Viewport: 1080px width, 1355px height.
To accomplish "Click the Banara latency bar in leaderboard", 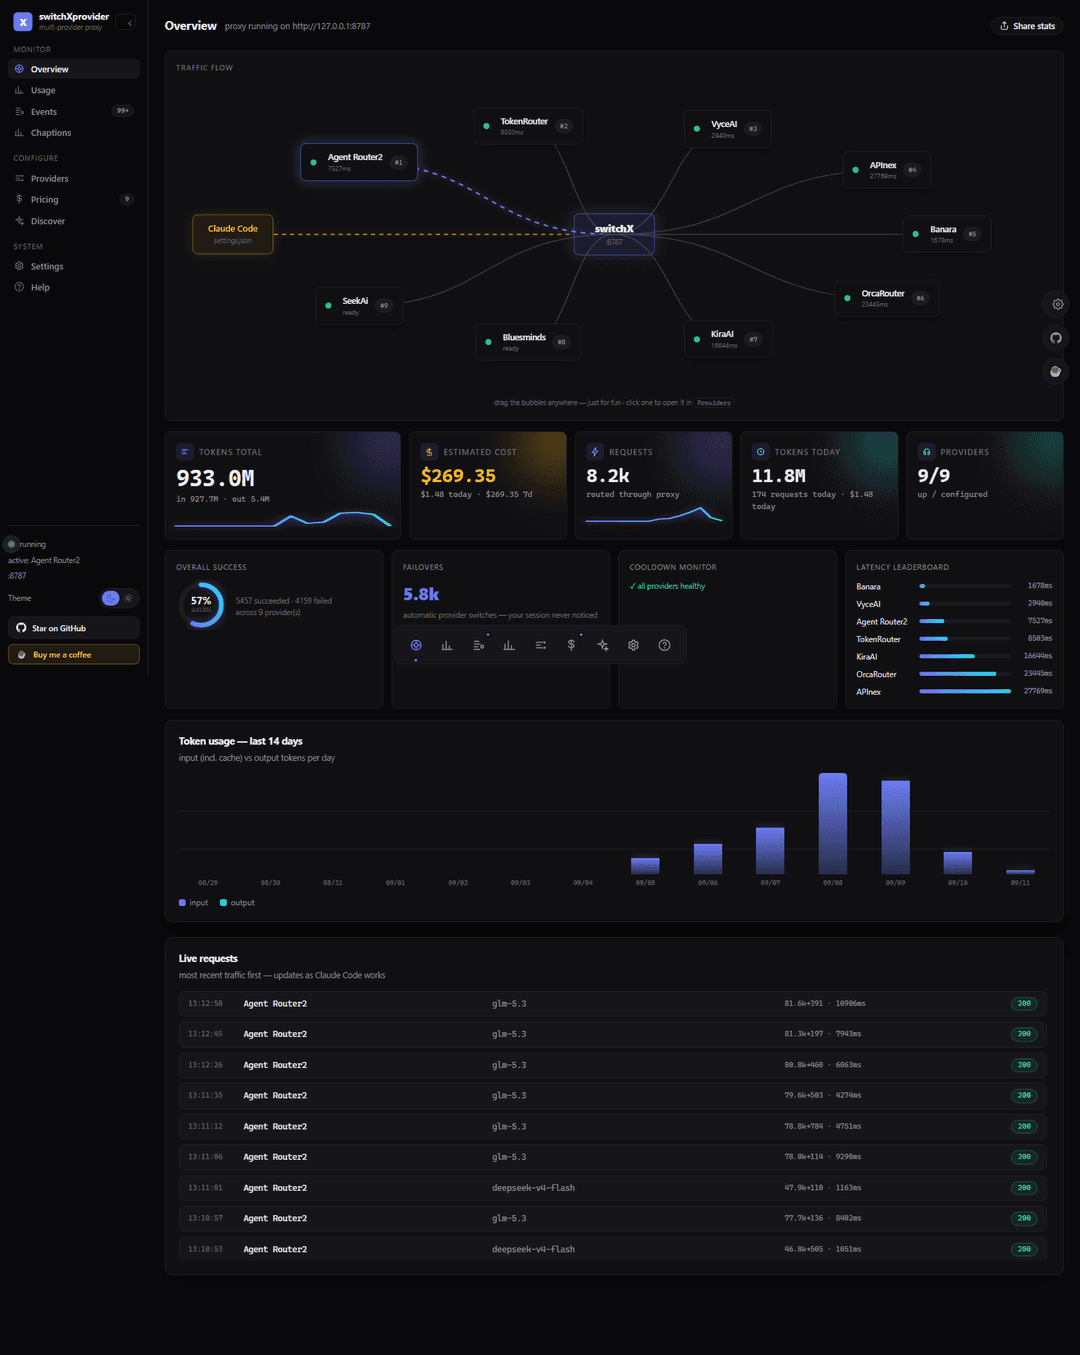I will 965,586.
